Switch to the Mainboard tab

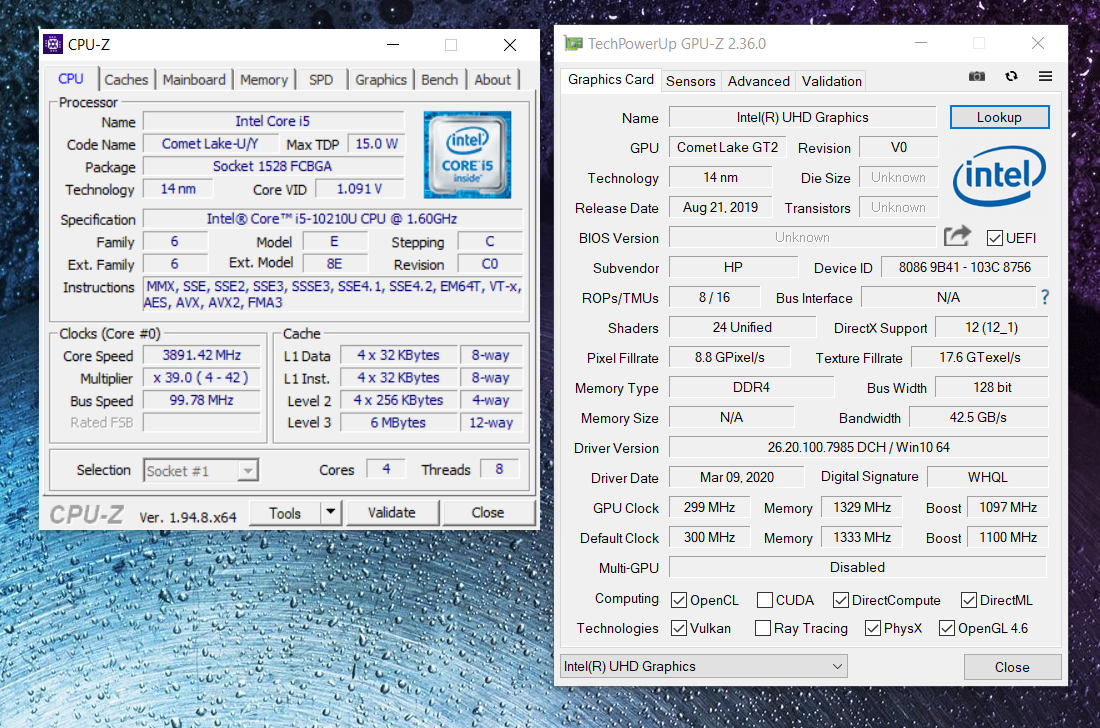[x=196, y=80]
